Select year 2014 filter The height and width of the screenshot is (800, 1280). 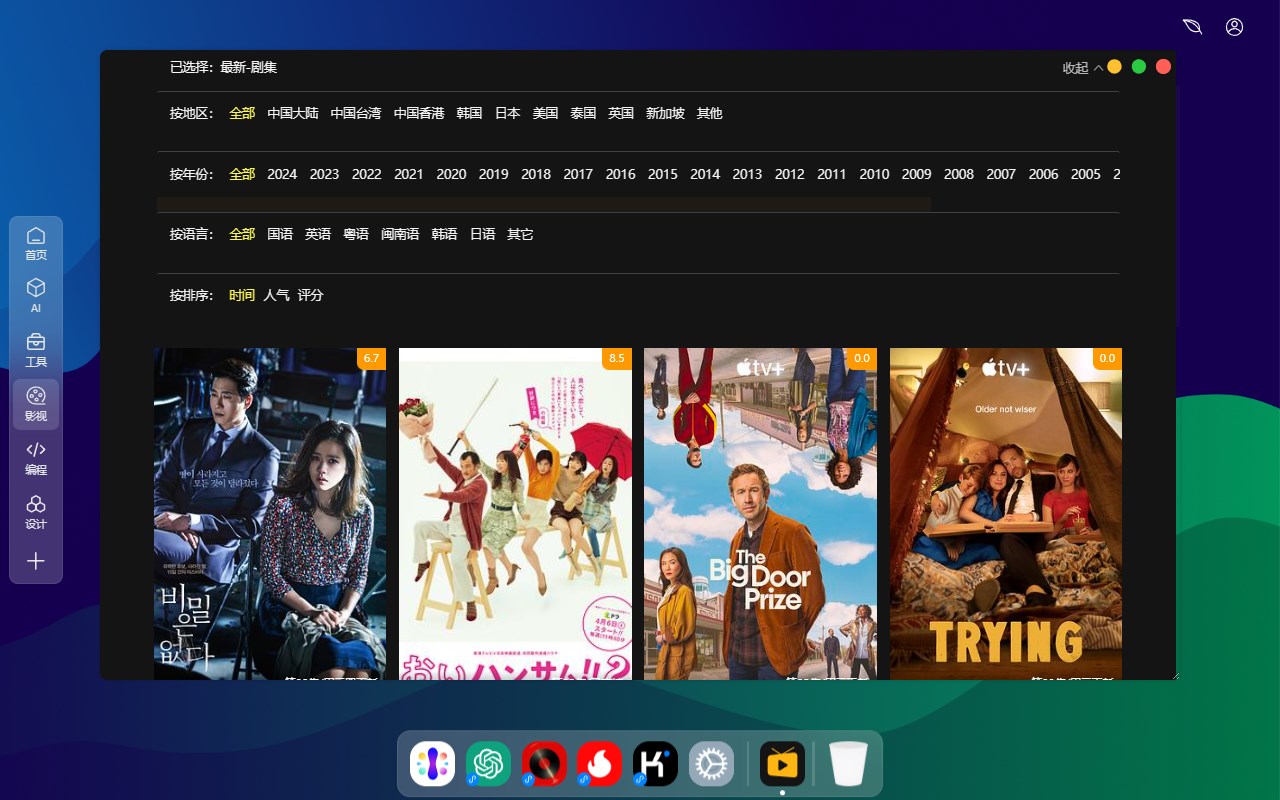(705, 174)
